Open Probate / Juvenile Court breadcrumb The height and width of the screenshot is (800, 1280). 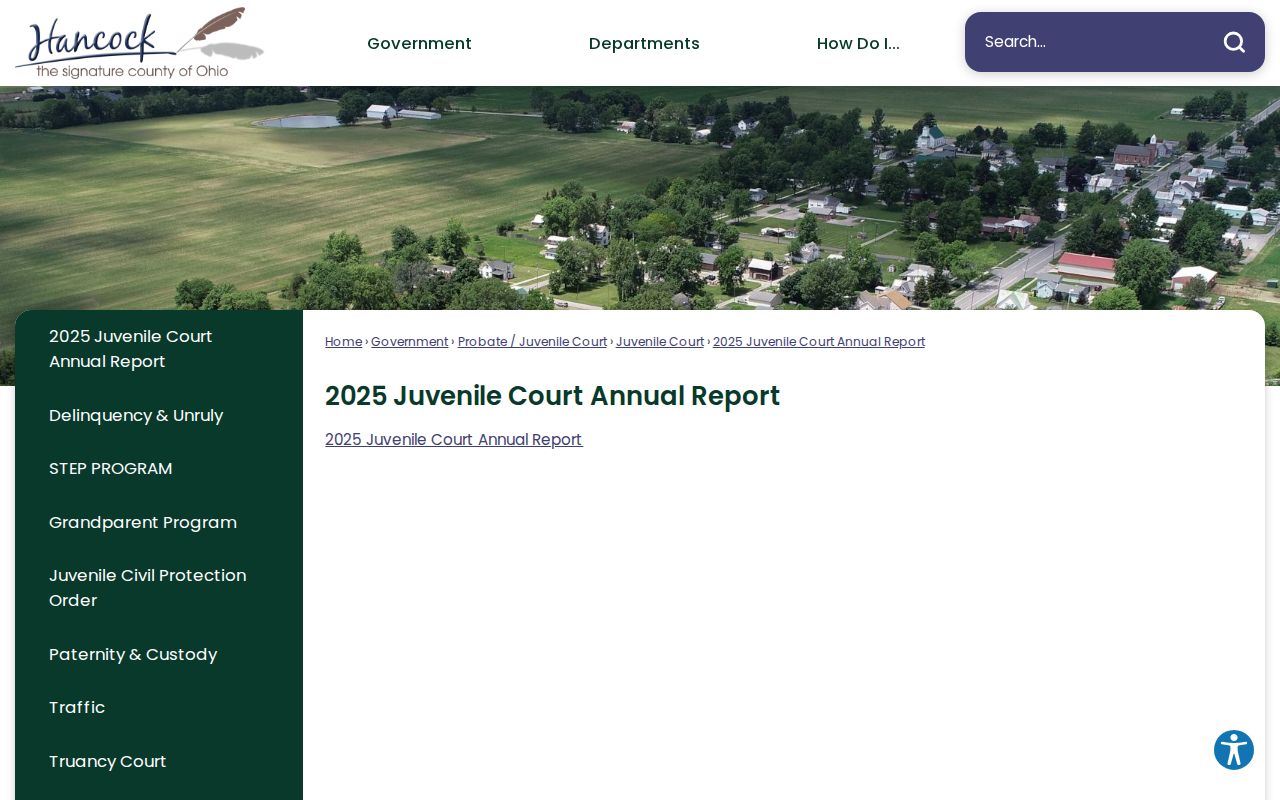pos(532,342)
